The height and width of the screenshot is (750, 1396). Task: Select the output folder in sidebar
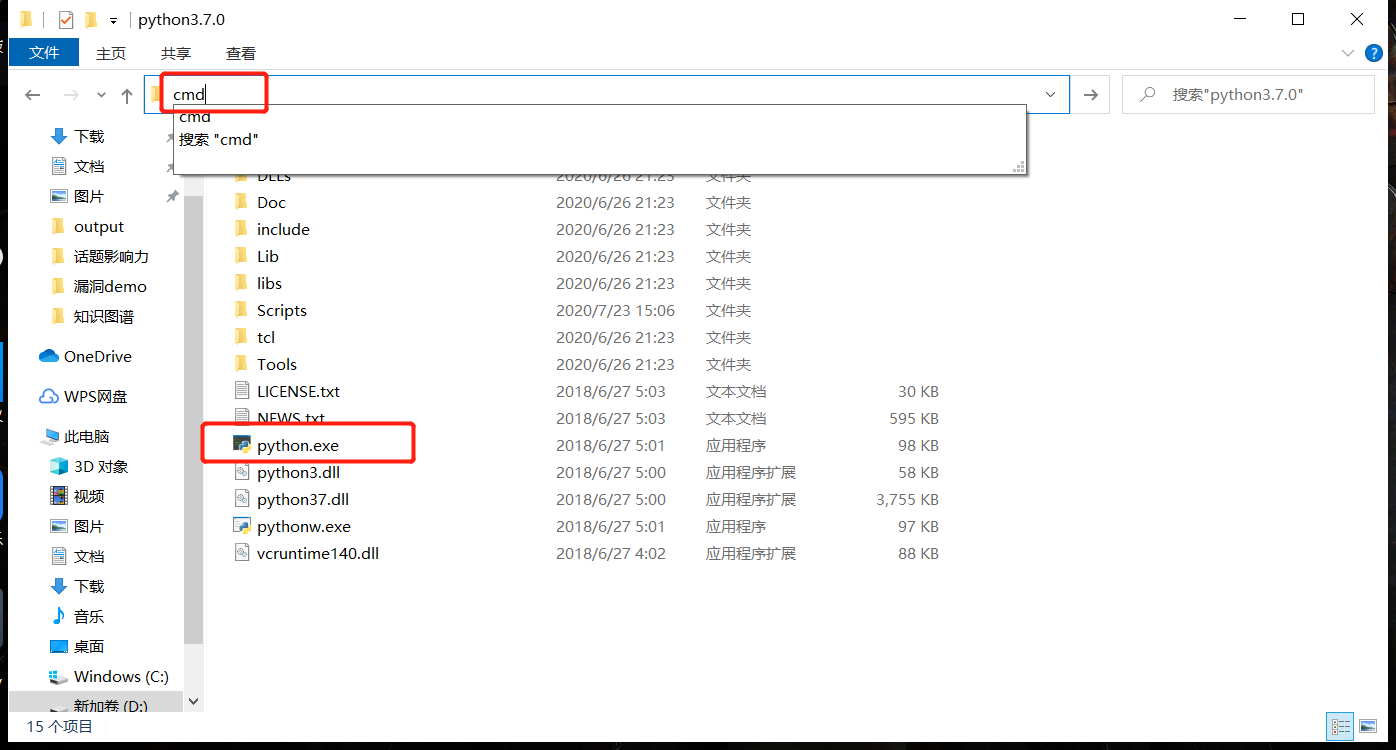(x=99, y=226)
